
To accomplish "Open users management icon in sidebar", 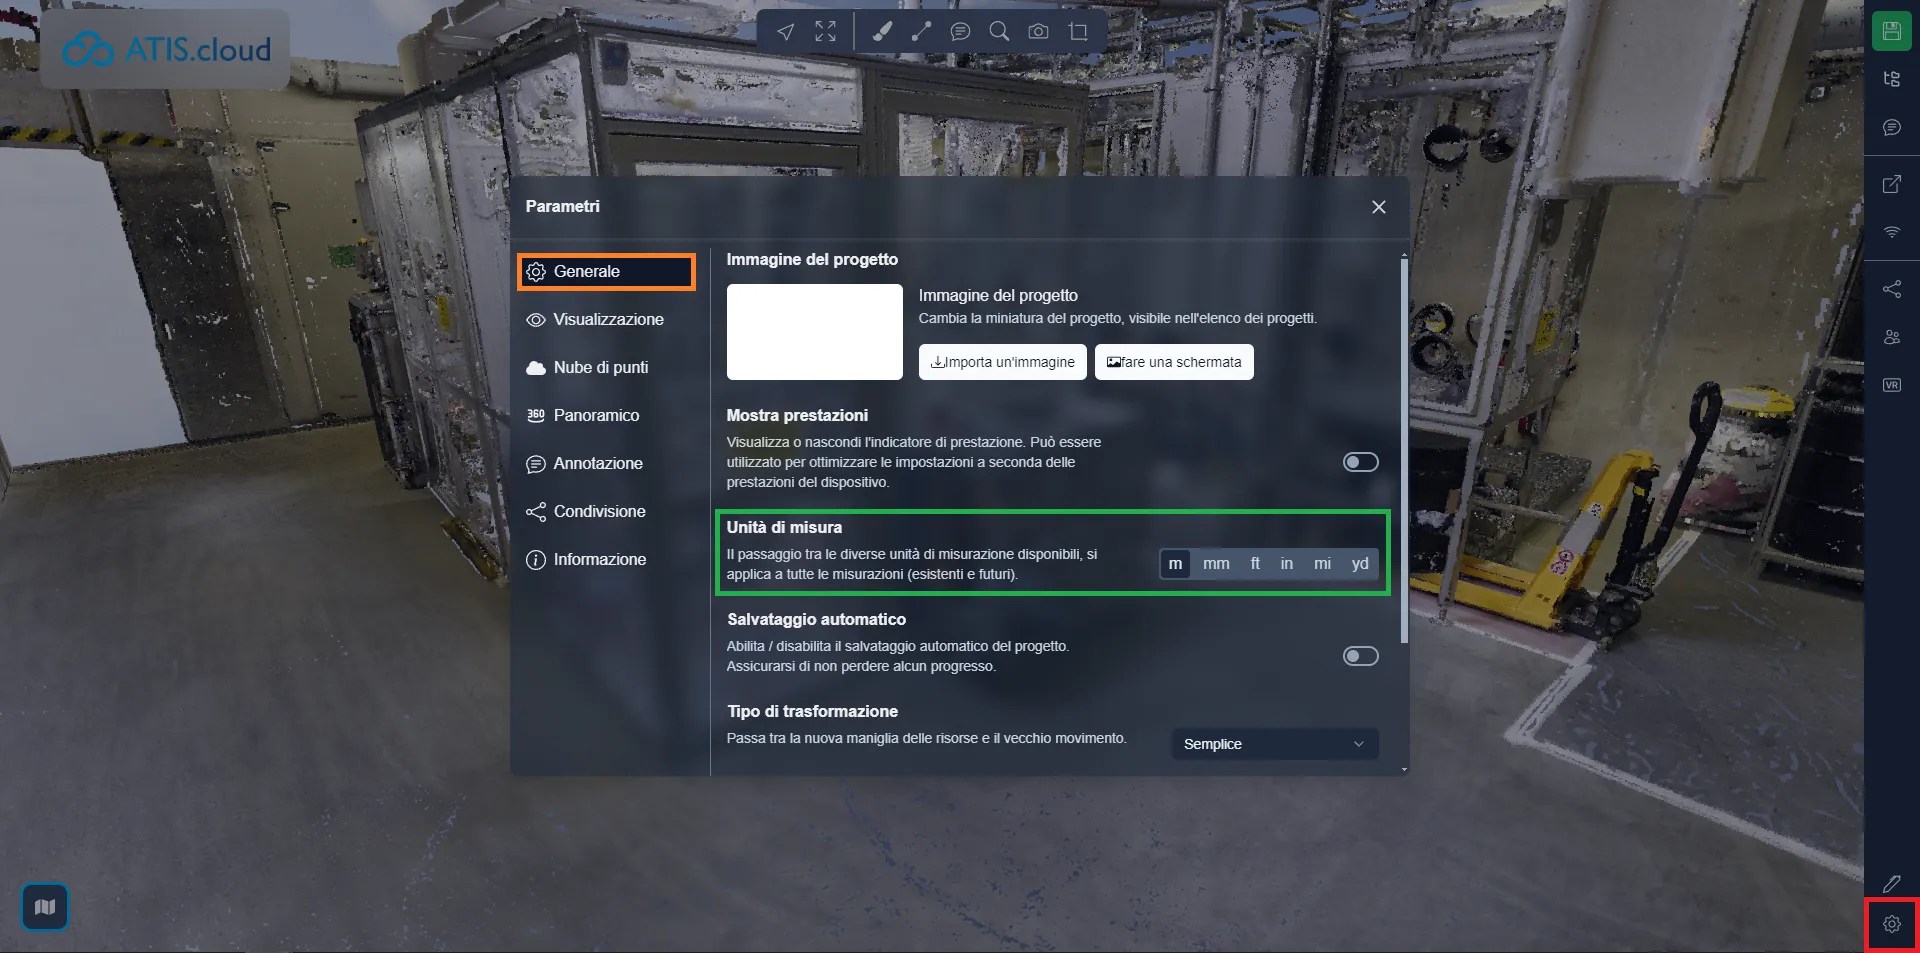I will (1891, 337).
